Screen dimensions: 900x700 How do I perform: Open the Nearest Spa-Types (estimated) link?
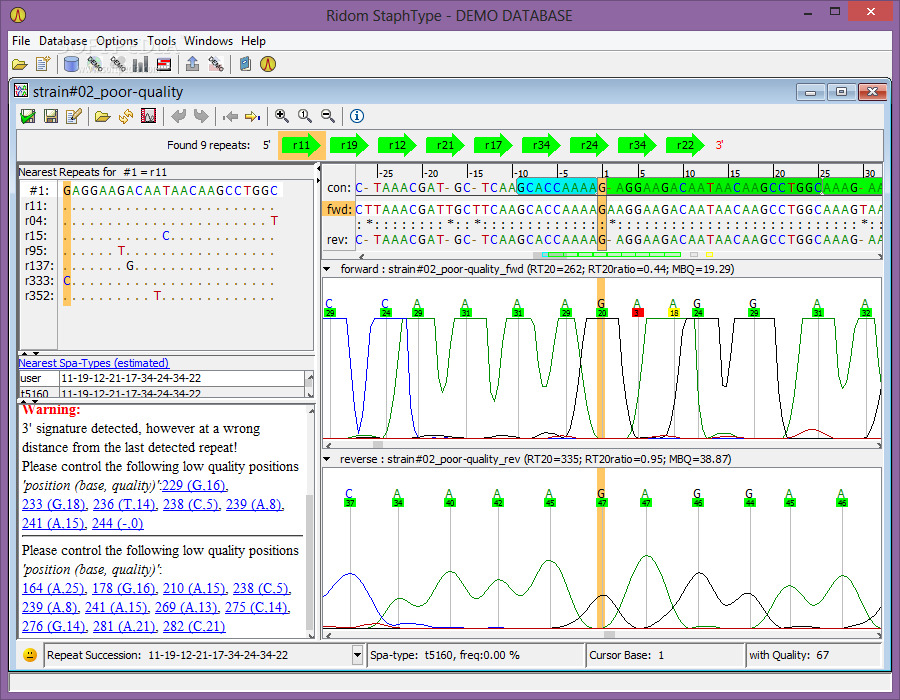94,363
